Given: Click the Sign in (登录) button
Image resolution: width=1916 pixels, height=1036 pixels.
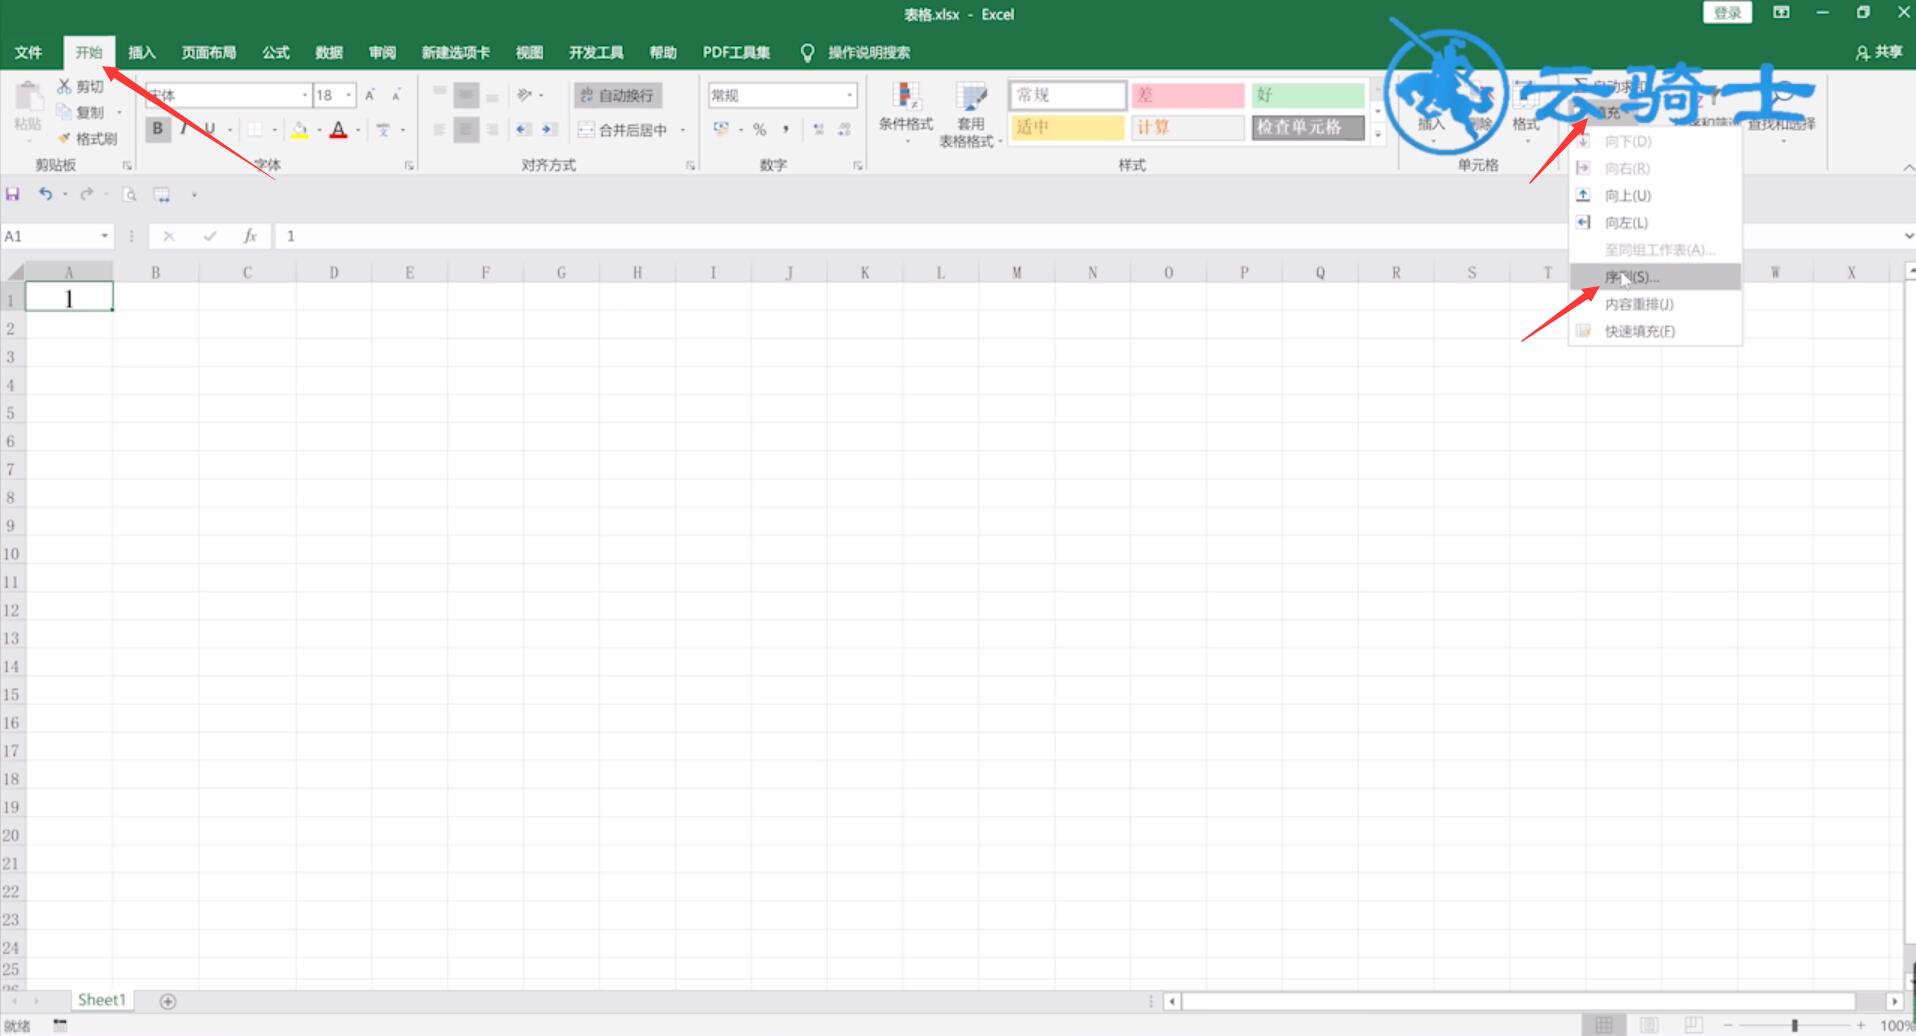Looking at the screenshot, I should 1727,13.
